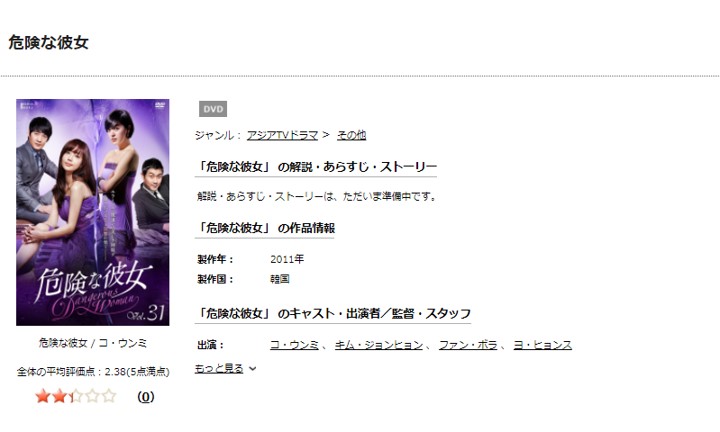Click the fifth empty rating star
720x432 pixels.
pyautogui.click(x=109, y=396)
